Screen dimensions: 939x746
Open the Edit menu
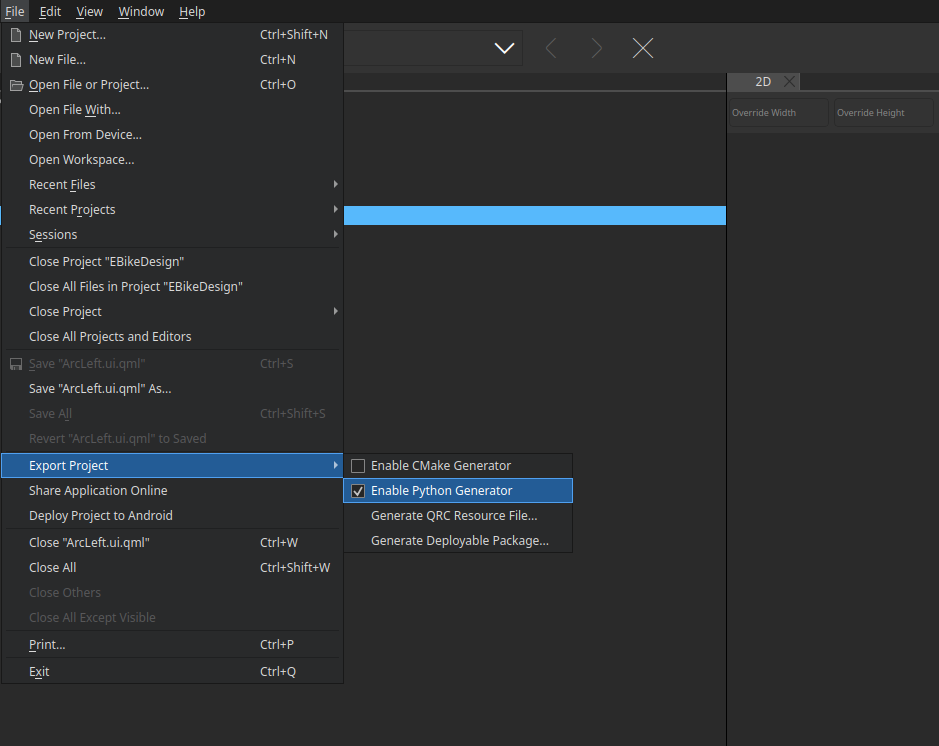[x=50, y=12]
